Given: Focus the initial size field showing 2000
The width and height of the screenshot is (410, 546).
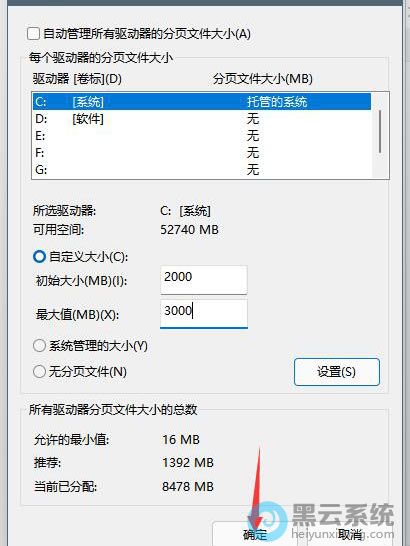Looking at the screenshot, I should 204,280.
